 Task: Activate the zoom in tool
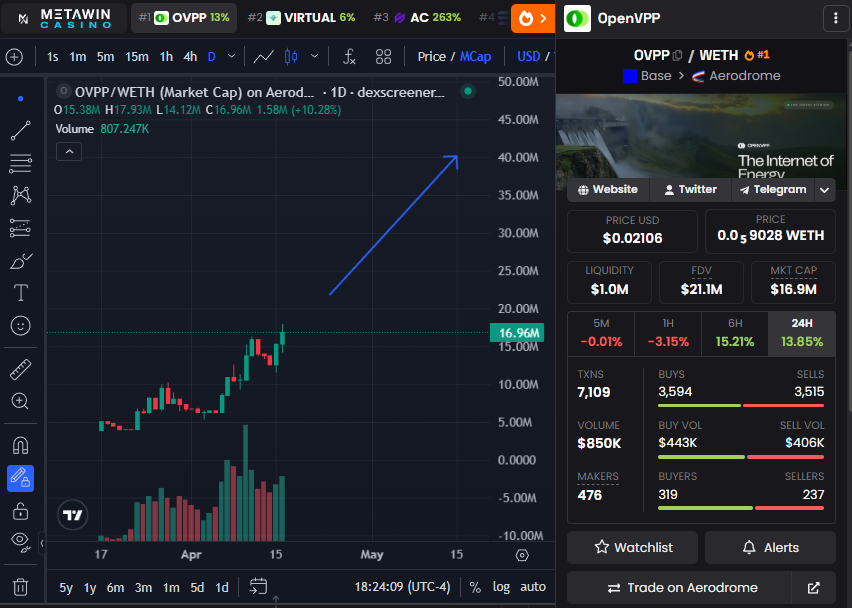(21, 402)
